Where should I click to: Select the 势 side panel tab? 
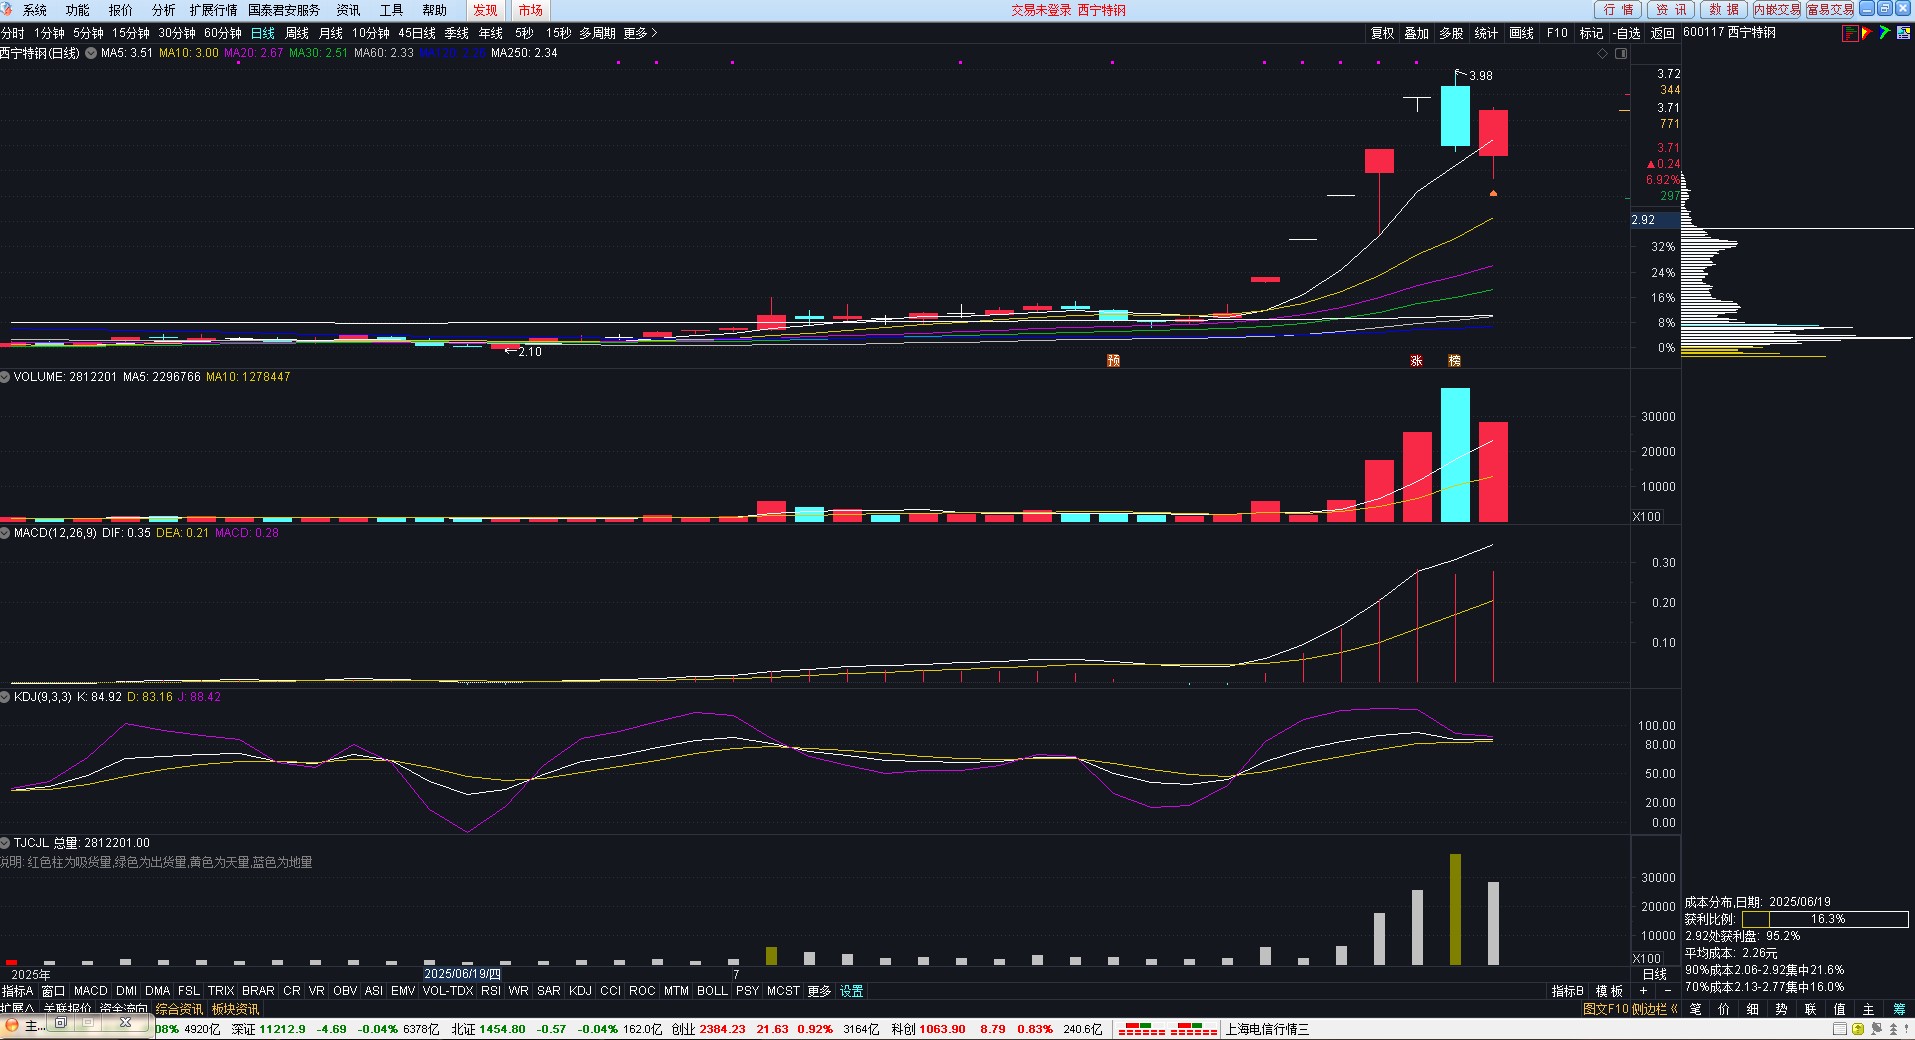coord(1781,1010)
